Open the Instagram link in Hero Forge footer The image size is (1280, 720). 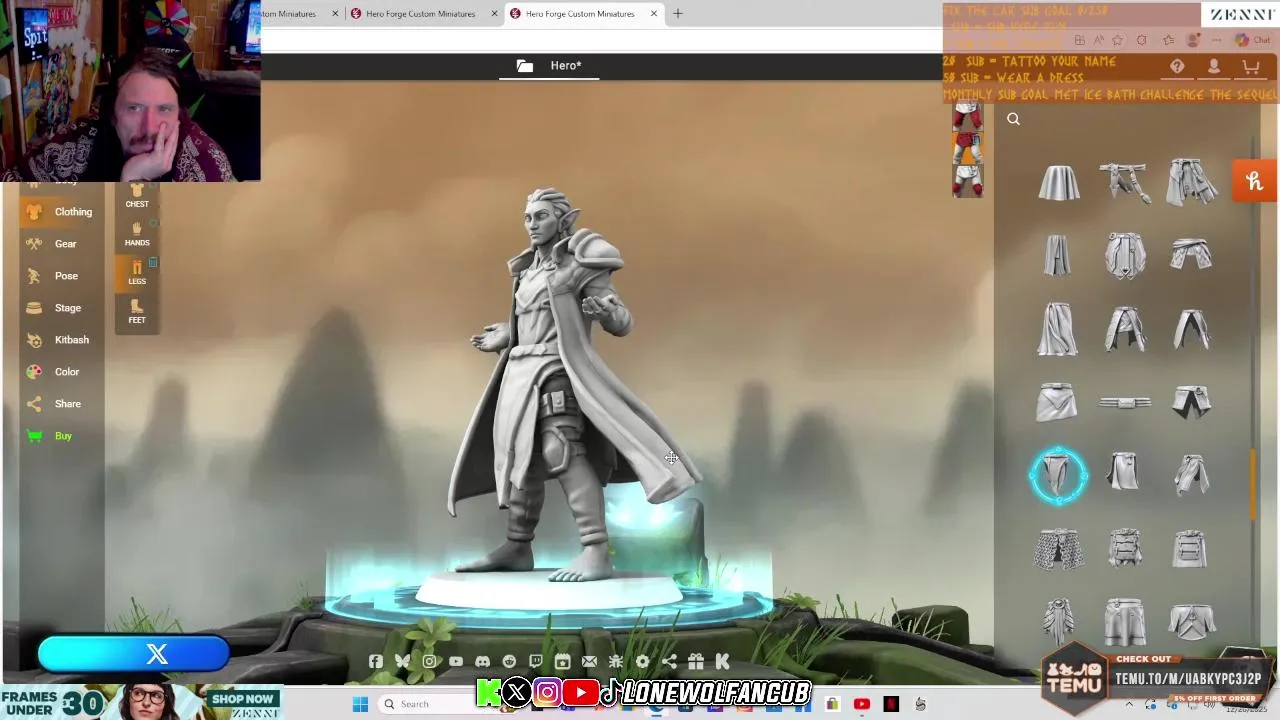429,661
